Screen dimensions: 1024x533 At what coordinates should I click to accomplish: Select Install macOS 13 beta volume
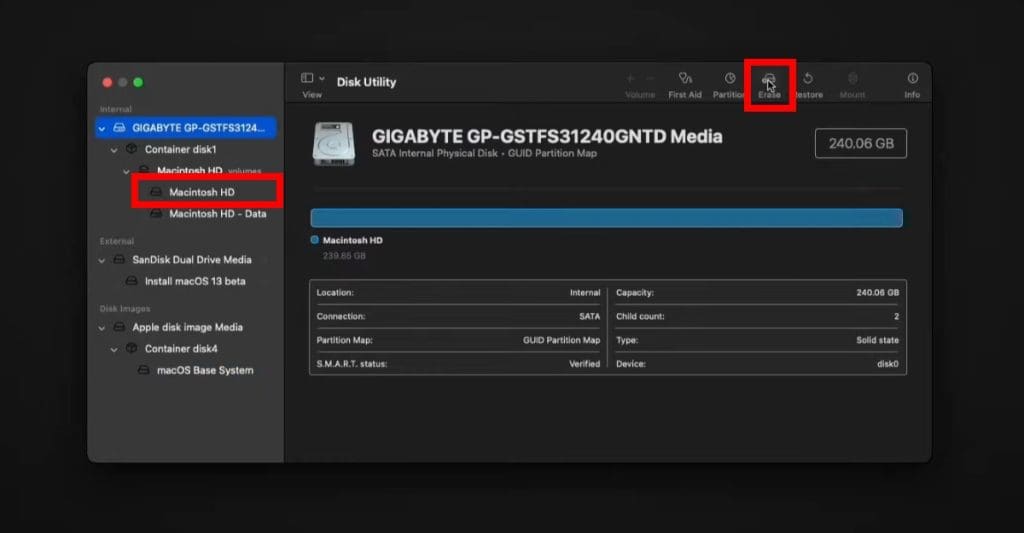coord(194,281)
